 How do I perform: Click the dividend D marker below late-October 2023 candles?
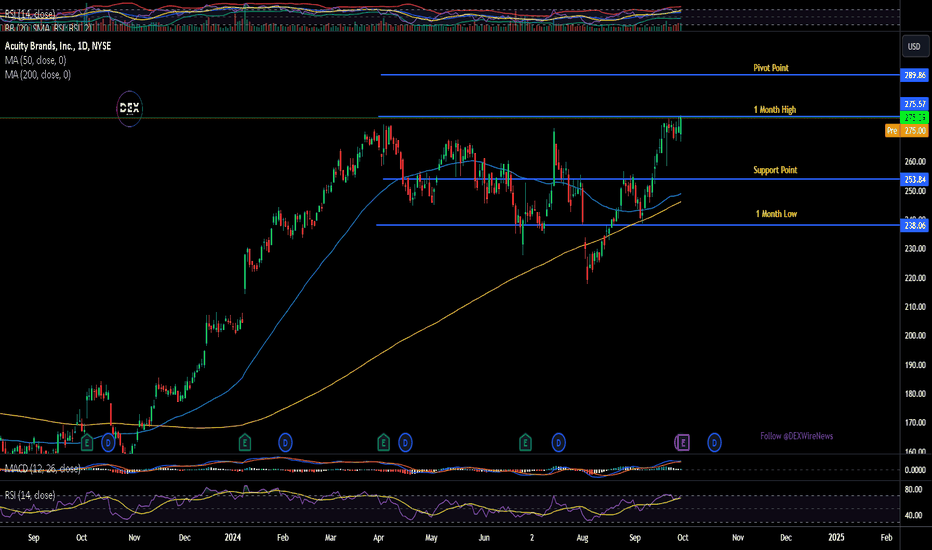tap(108, 442)
